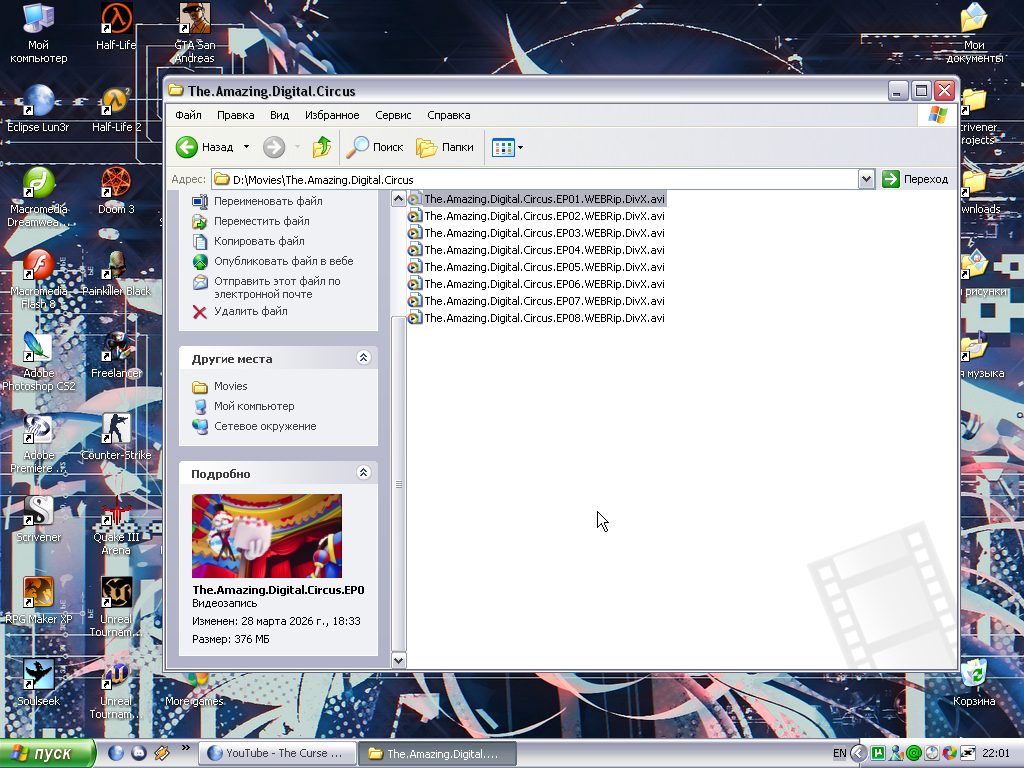
Task: Open the Избранное menu
Action: pos(332,115)
